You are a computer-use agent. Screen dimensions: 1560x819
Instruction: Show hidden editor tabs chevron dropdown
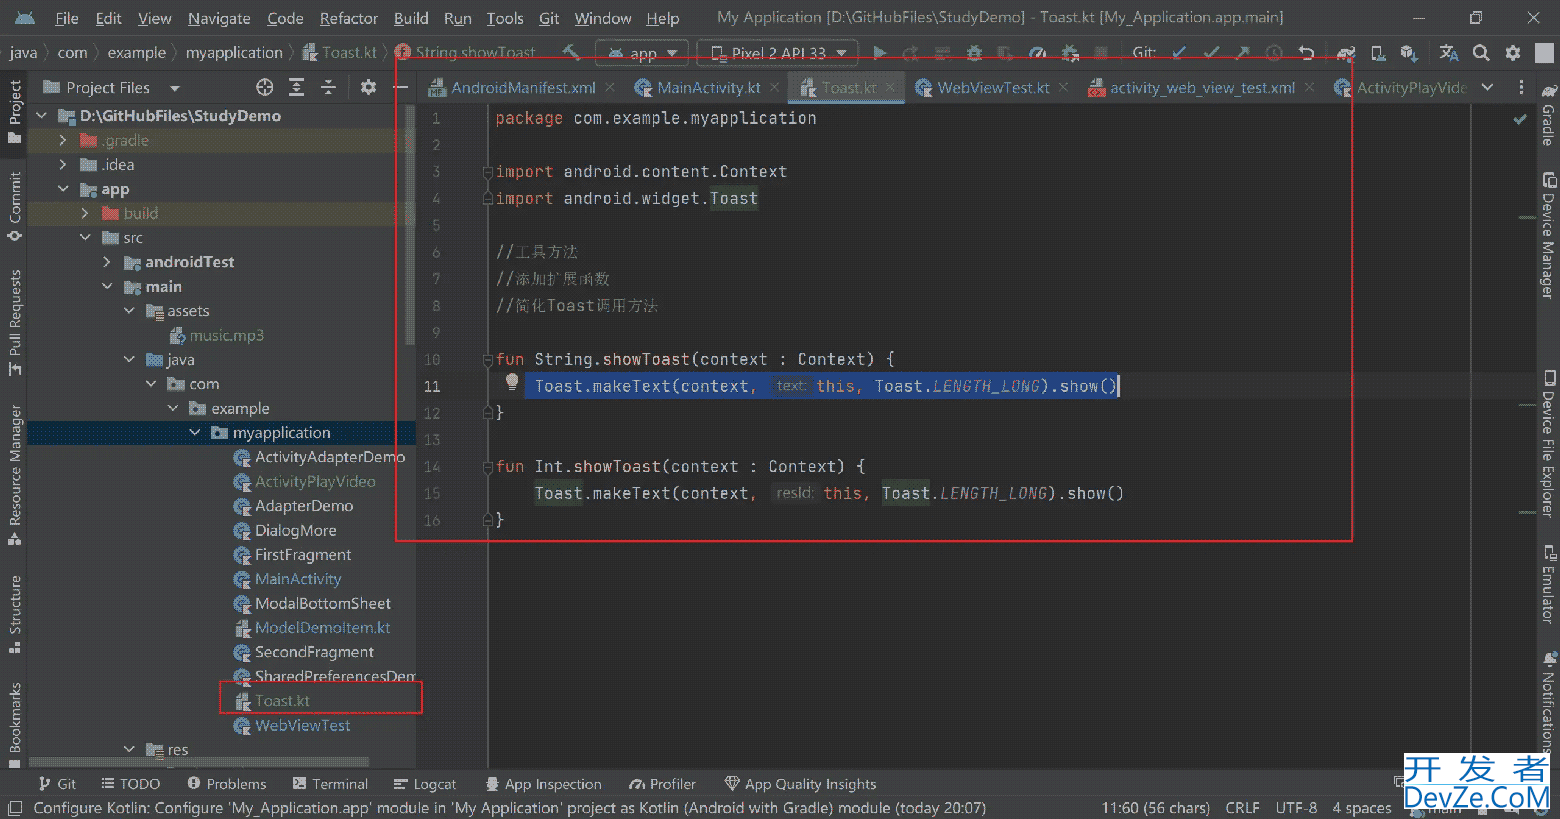click(x=1487, y=88)
